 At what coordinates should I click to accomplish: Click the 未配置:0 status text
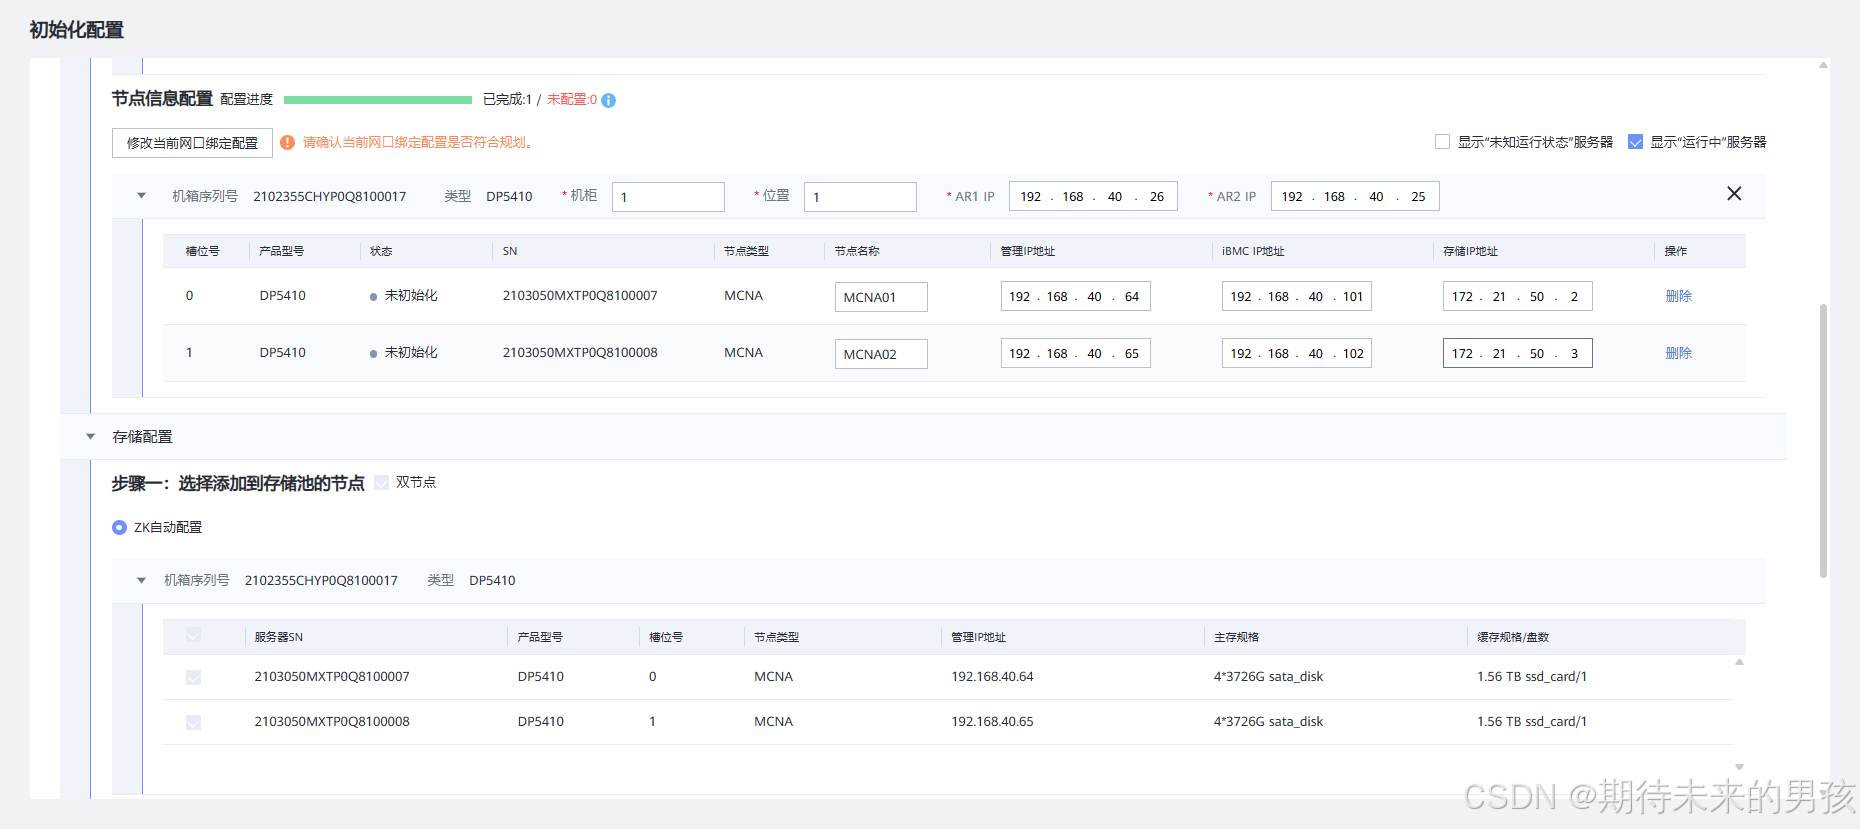(572, 100)
